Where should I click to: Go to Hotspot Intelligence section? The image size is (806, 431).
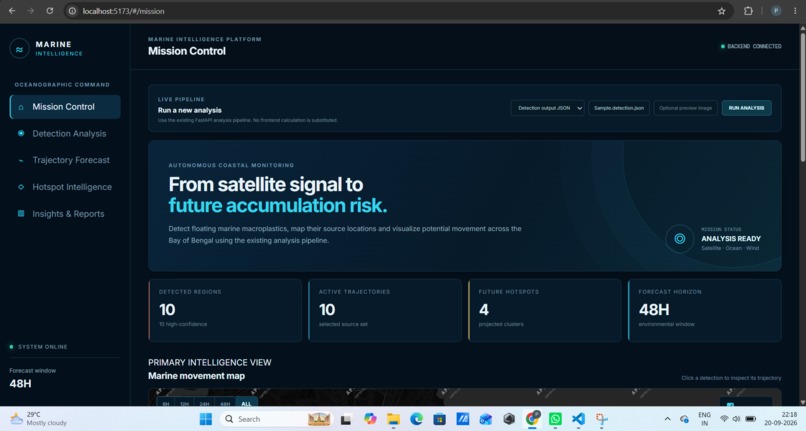point(65,187)
